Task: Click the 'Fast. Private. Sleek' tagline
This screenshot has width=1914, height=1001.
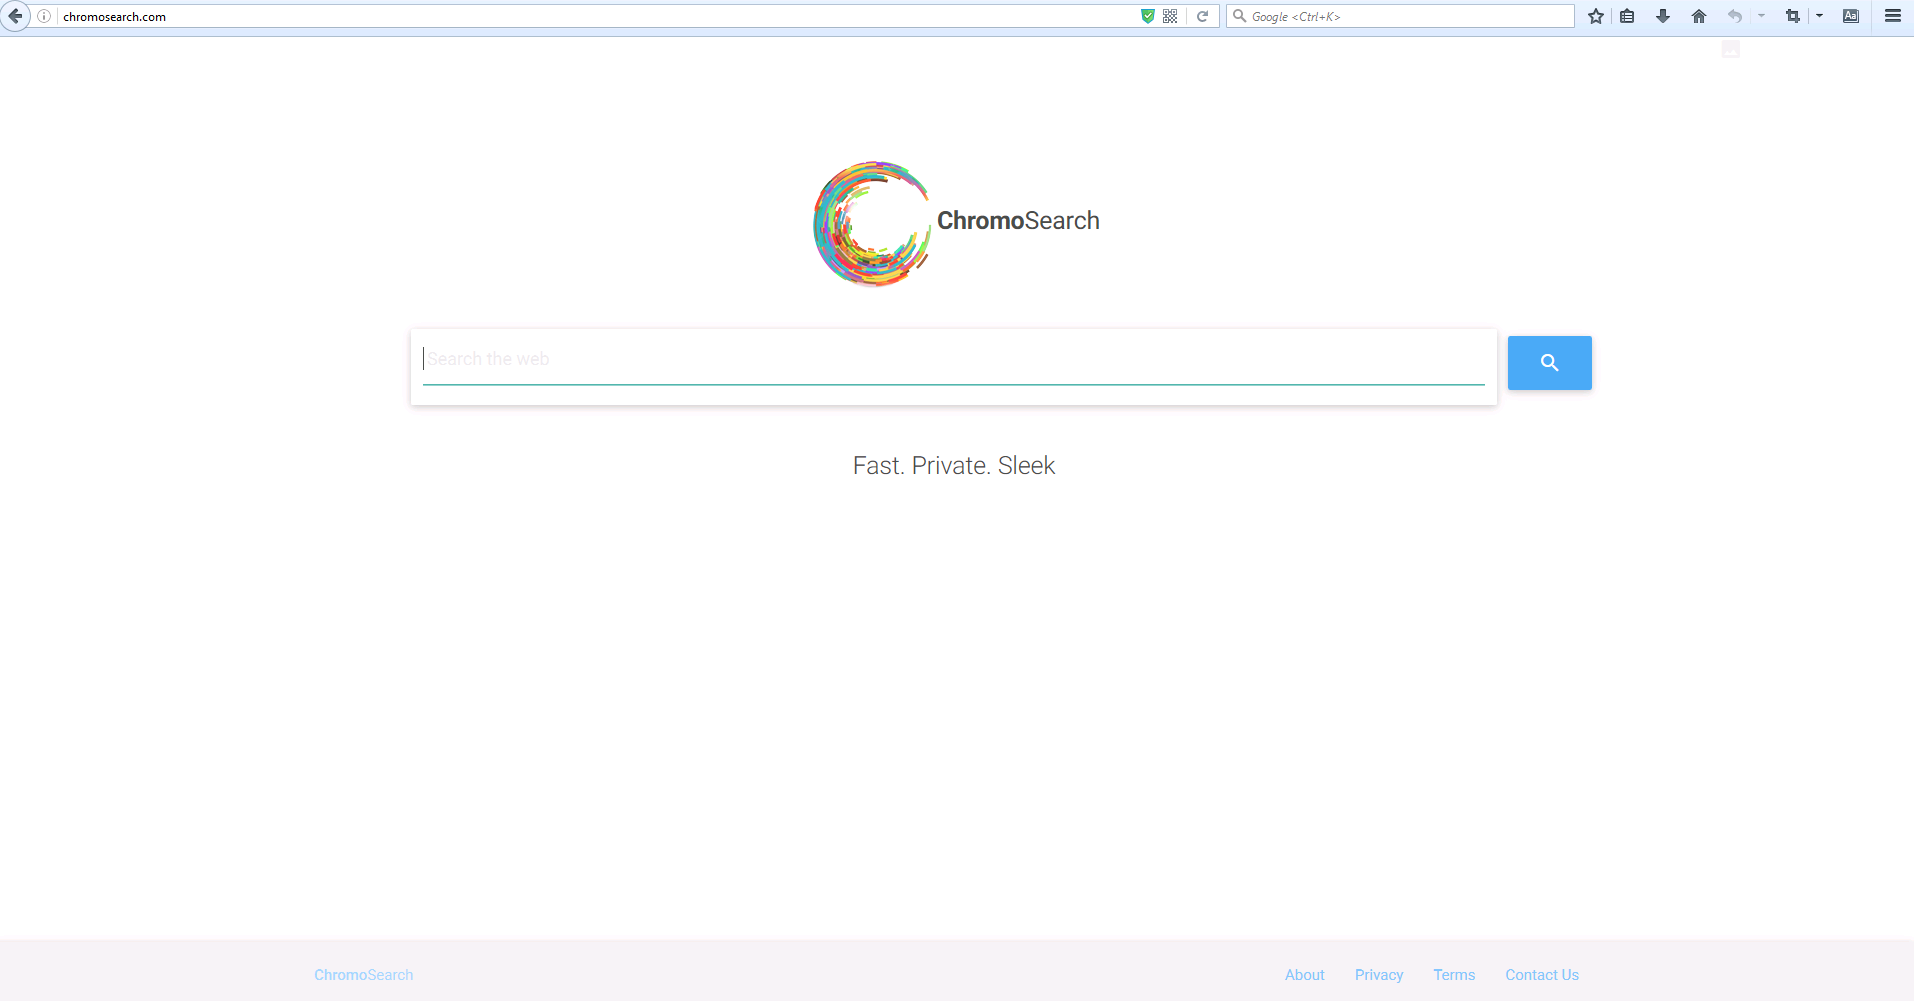Action: point(954,466)
